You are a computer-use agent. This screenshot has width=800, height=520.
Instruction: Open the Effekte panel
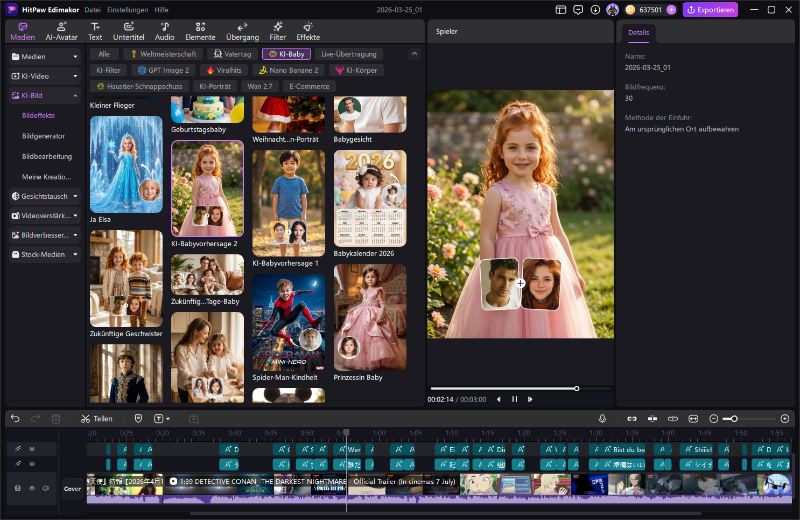(x=308, y=31)
